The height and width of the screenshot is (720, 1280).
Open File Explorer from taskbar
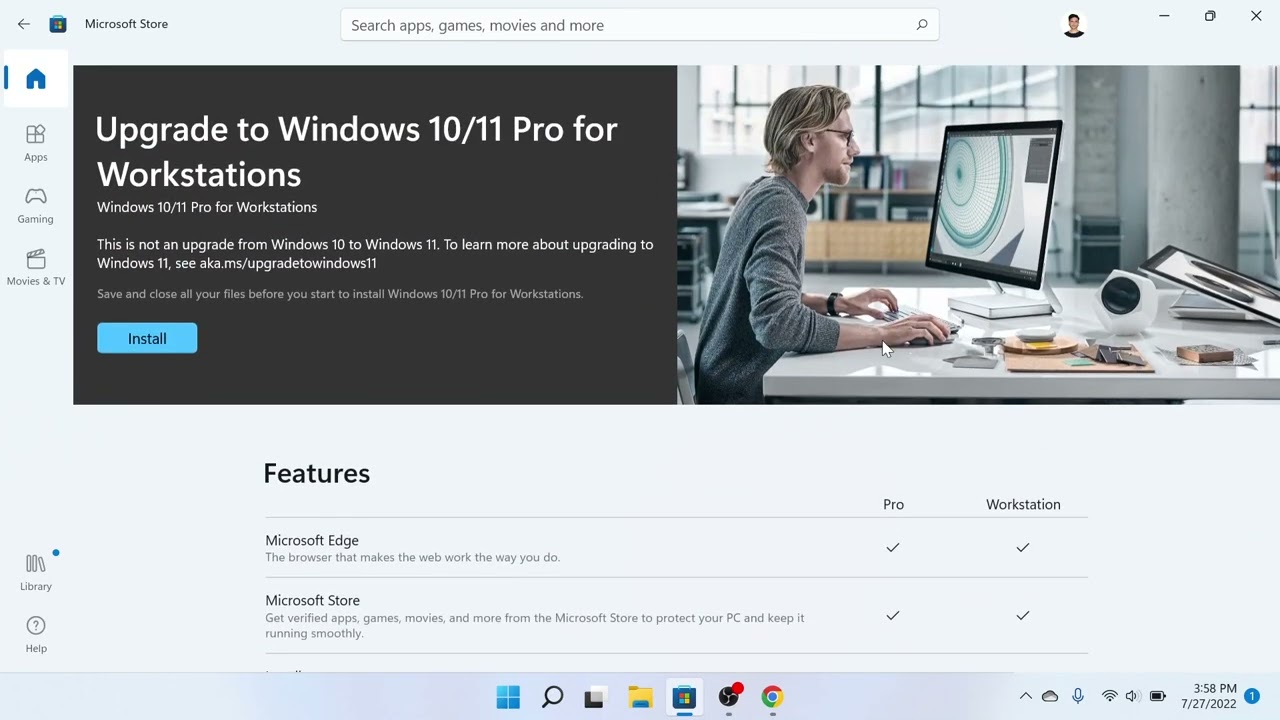click(640, 697)
